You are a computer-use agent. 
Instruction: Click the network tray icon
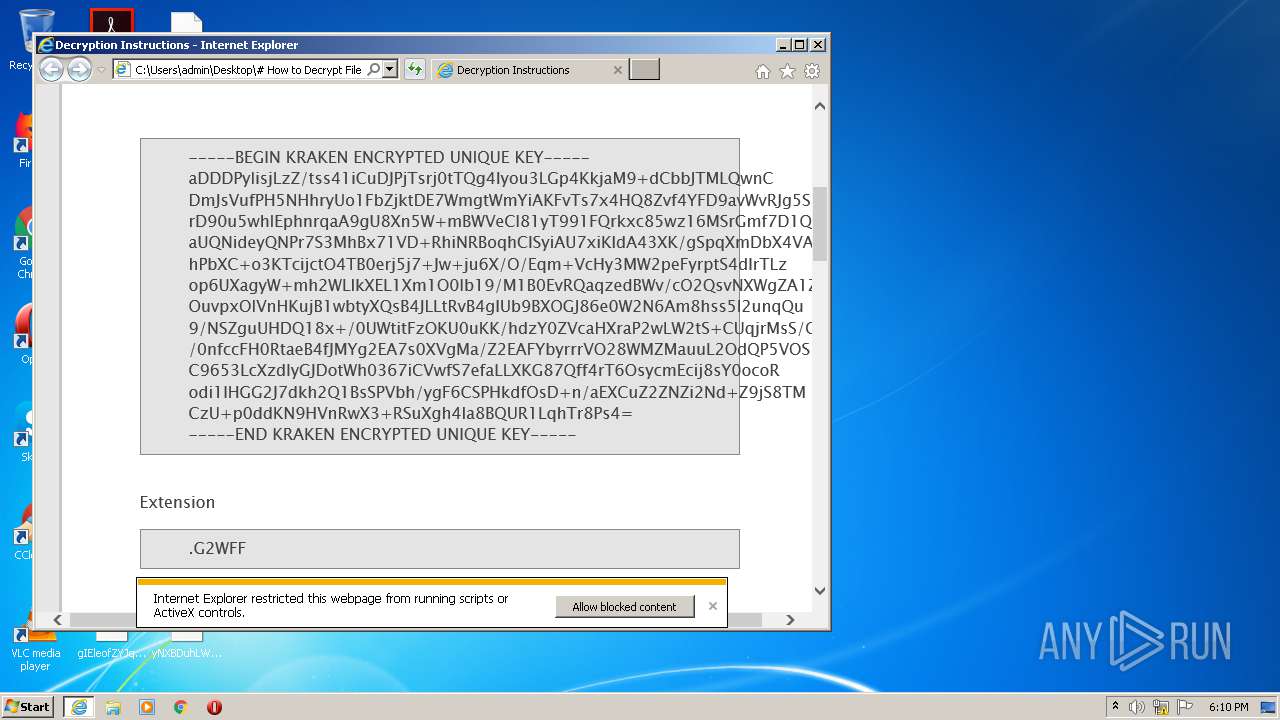pyautogui.click(x=1160, y=707)
